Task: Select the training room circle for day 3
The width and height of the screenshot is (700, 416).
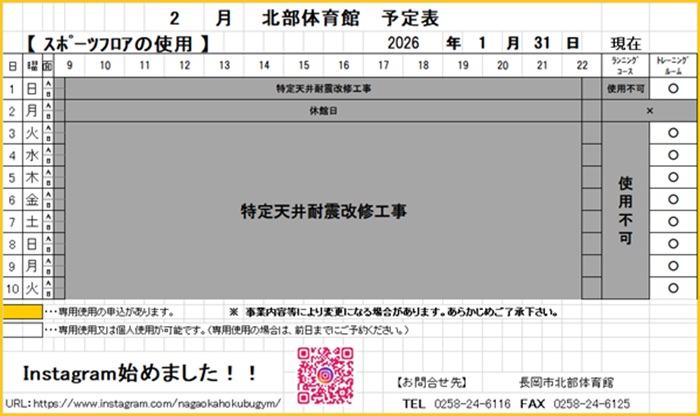Action: (x=672, y=133)
